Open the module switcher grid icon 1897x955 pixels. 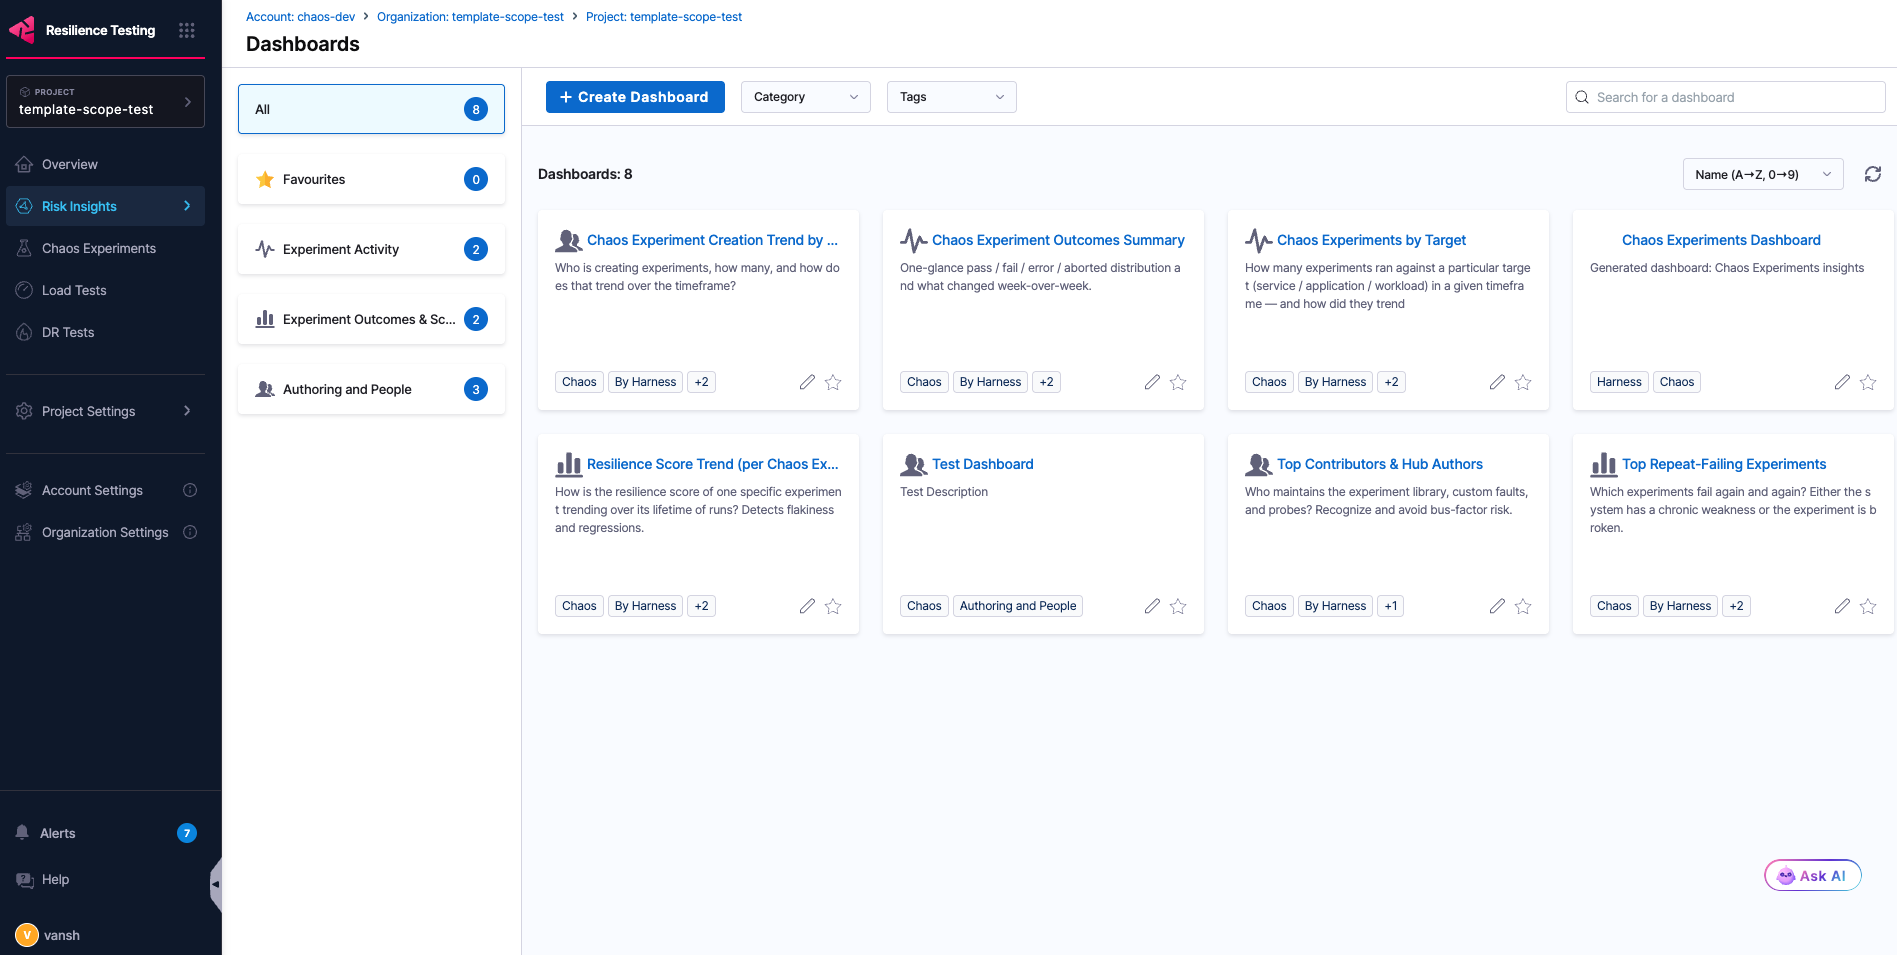point(187,30)
